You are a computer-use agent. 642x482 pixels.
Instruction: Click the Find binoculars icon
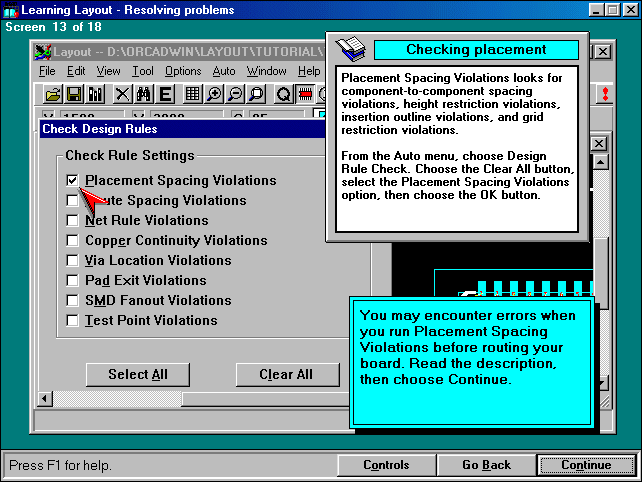coord(144,94)
